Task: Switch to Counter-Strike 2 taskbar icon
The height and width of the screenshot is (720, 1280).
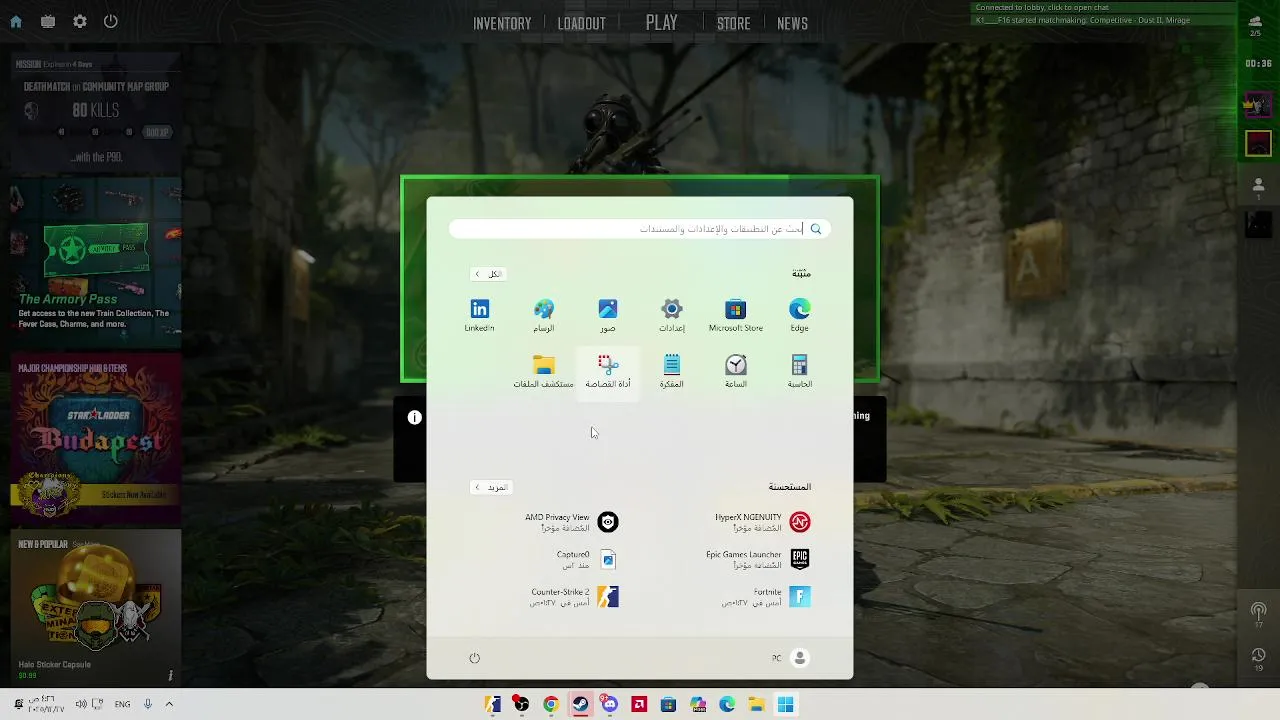Action: (492, 705)
